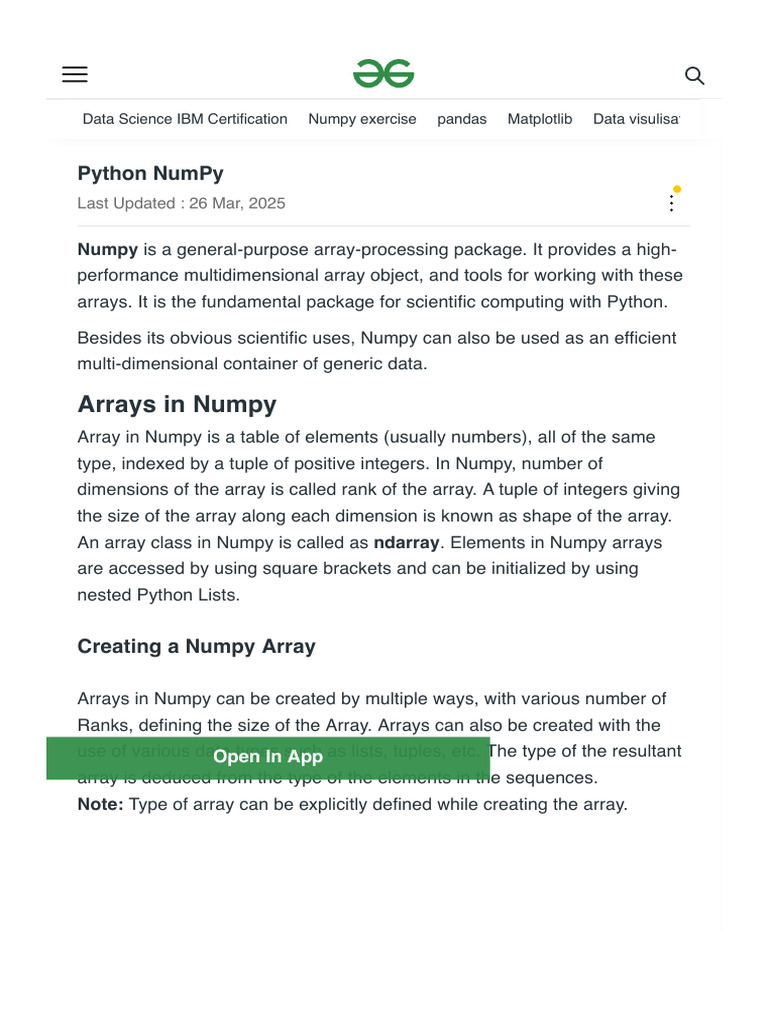This screenshot has width=768, height=1024.
Task: Click the bold Note: label
Action: [100, 804]
